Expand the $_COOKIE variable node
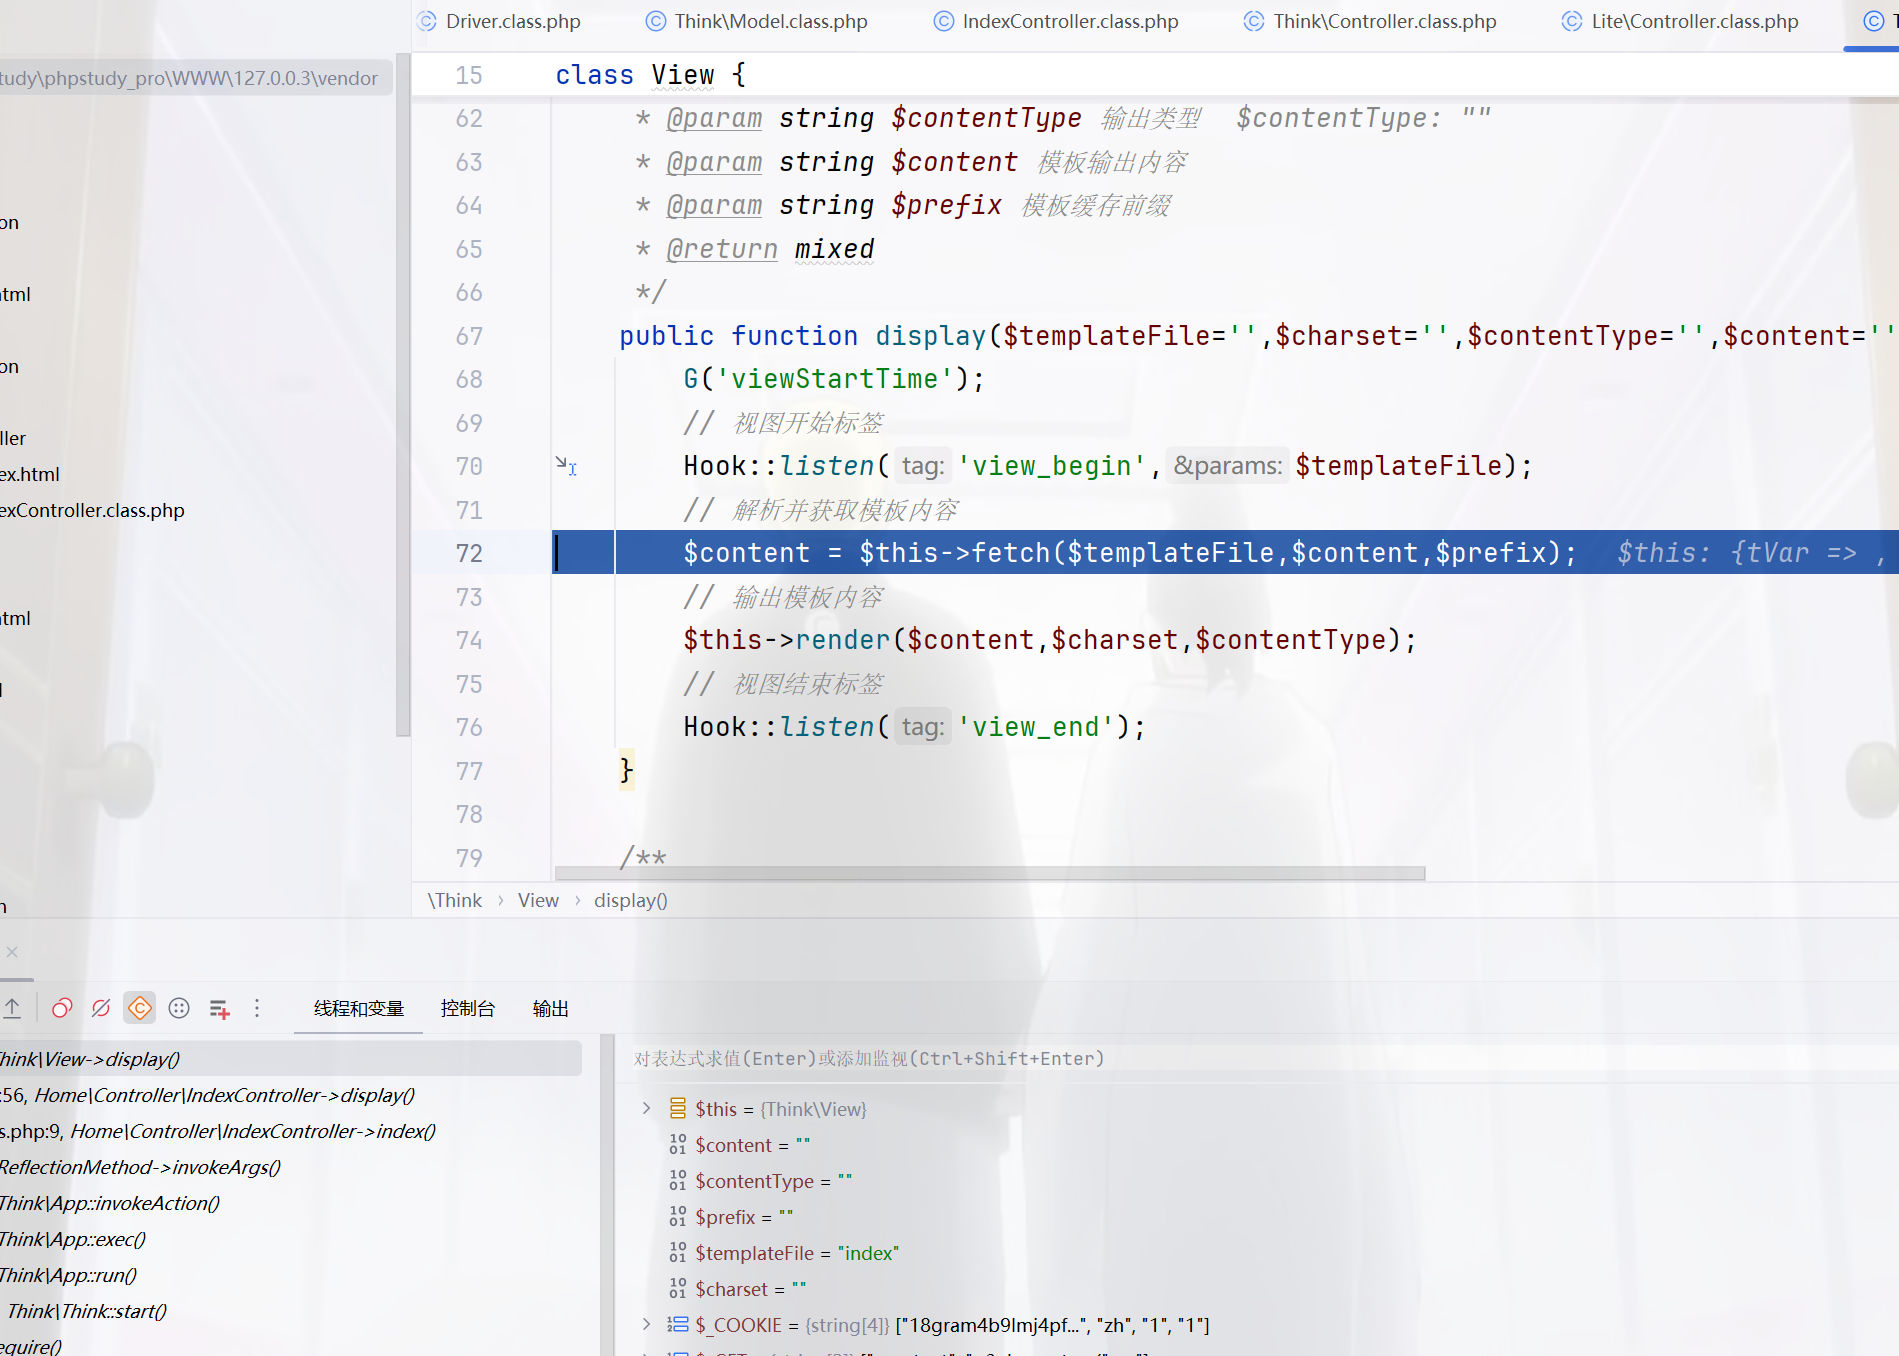1899x1356 pixels. coord(646,1324)
